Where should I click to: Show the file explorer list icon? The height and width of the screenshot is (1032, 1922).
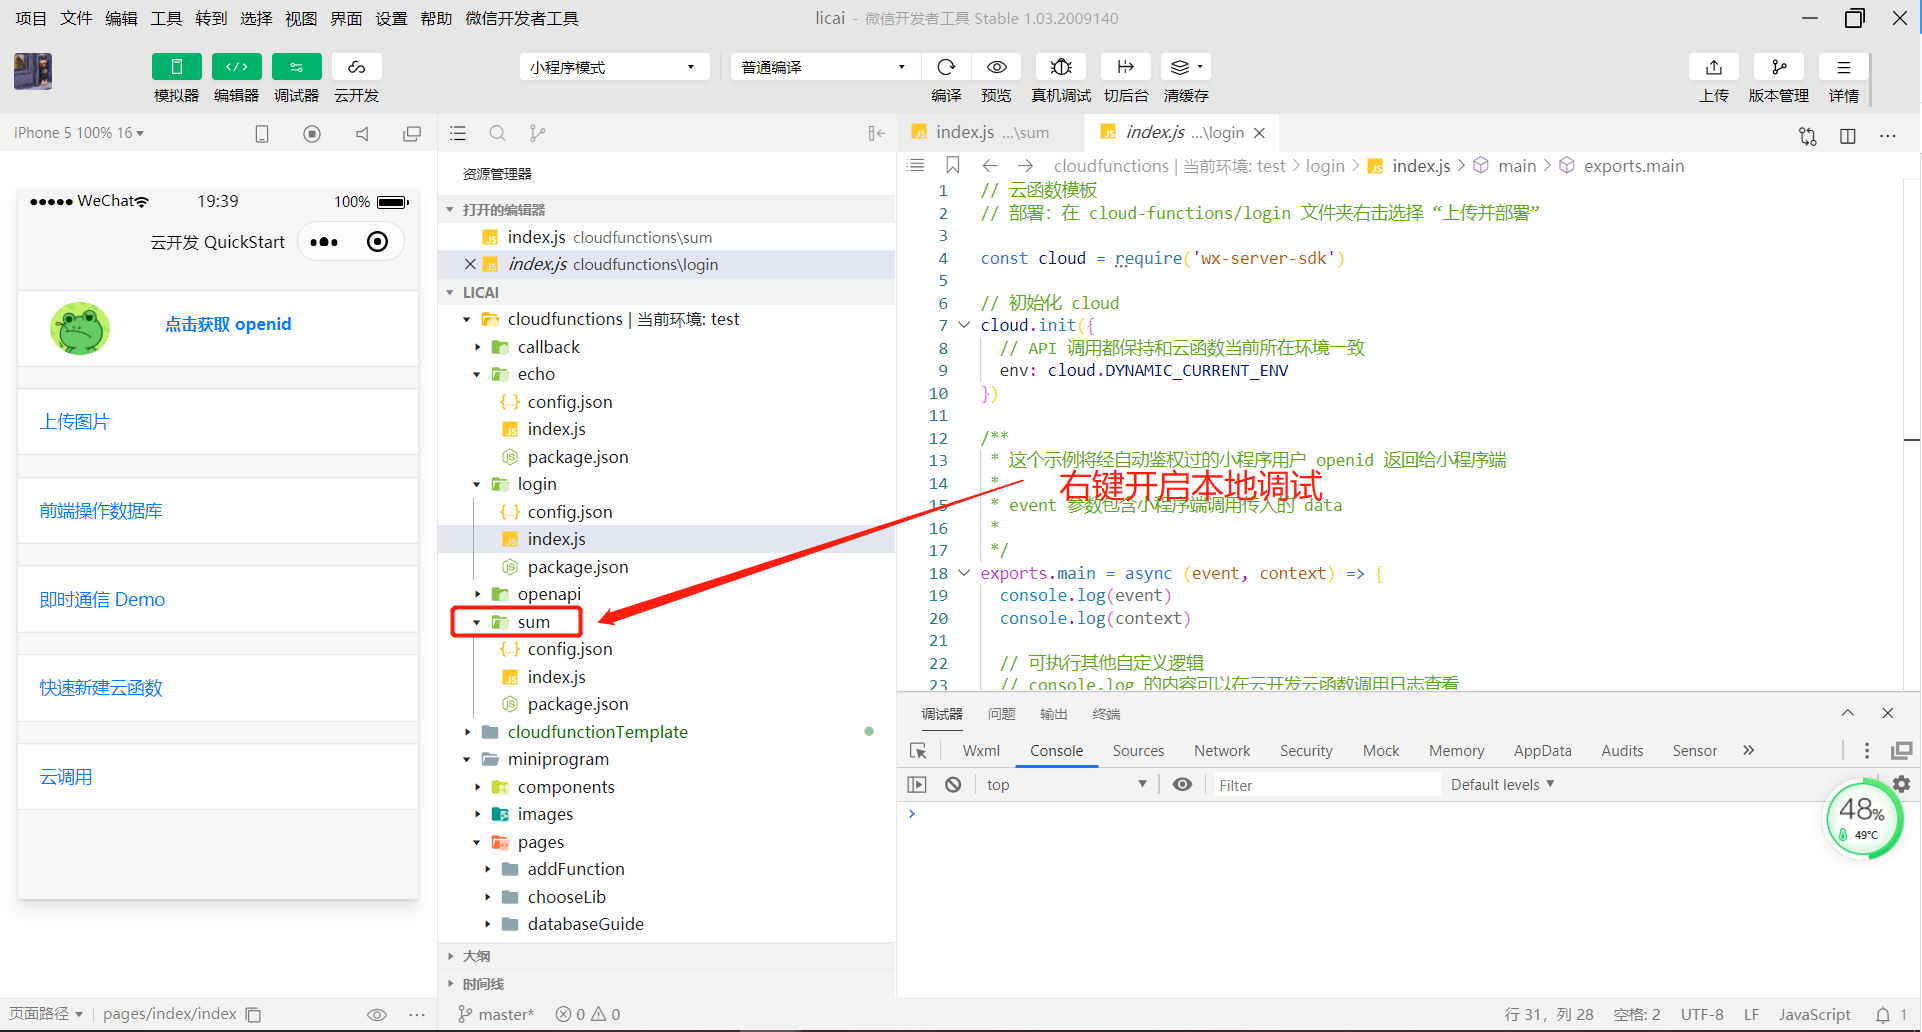(458, 133)
